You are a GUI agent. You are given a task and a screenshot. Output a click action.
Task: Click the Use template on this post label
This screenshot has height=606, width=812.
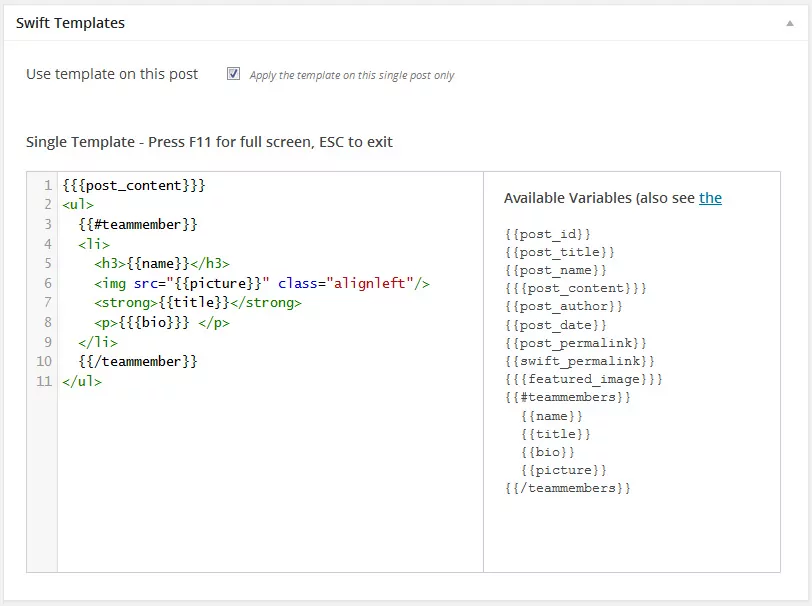click(112, 74)
